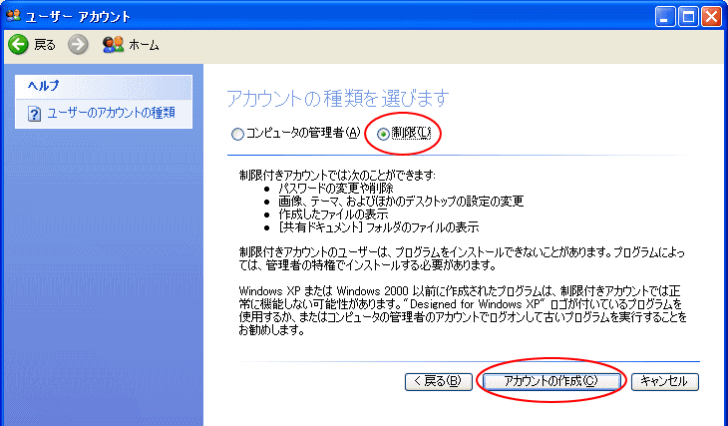Click the User Accounts title bar icon
The height and width of the screenshot is (426, 728).
(x=13, y=16)
